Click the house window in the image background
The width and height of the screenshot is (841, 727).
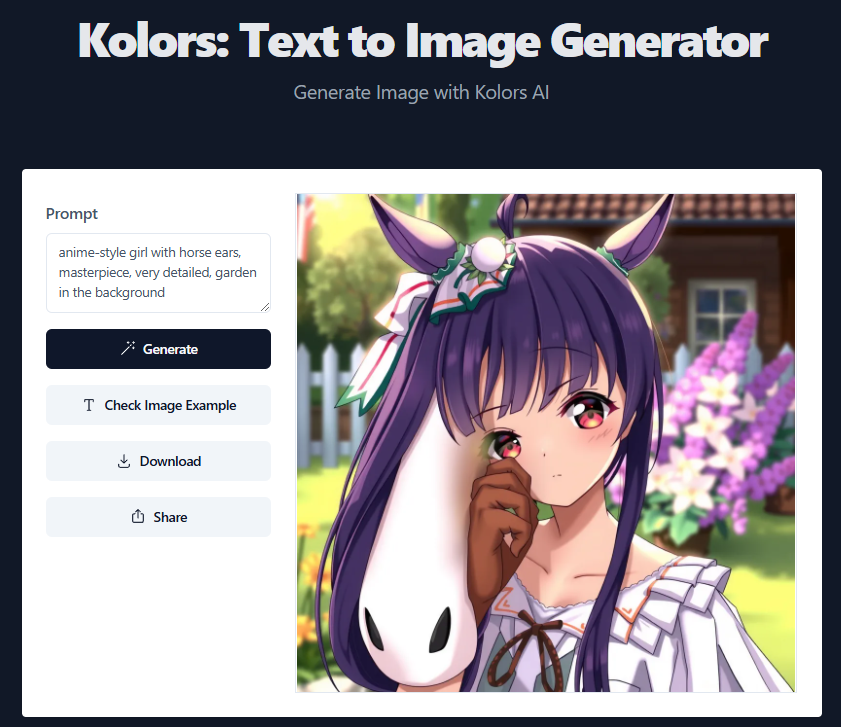coord(716,311)
